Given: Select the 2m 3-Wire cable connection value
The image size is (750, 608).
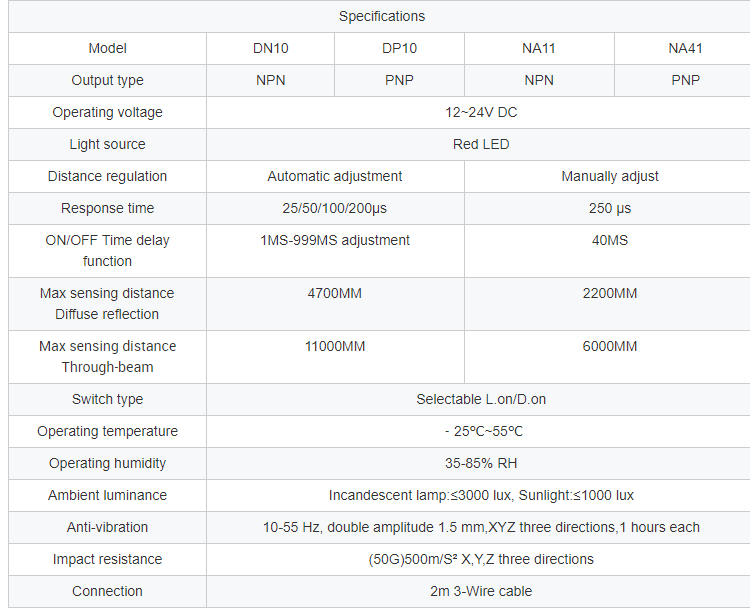Looking at the screenshot, I should point(481,591).
